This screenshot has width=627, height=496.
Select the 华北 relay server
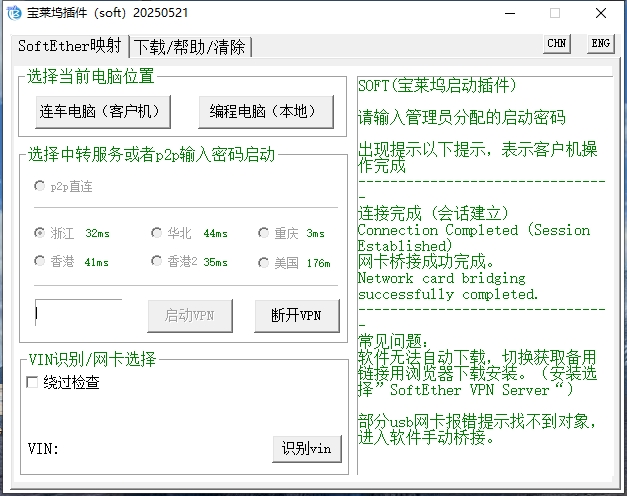(157, 233)
